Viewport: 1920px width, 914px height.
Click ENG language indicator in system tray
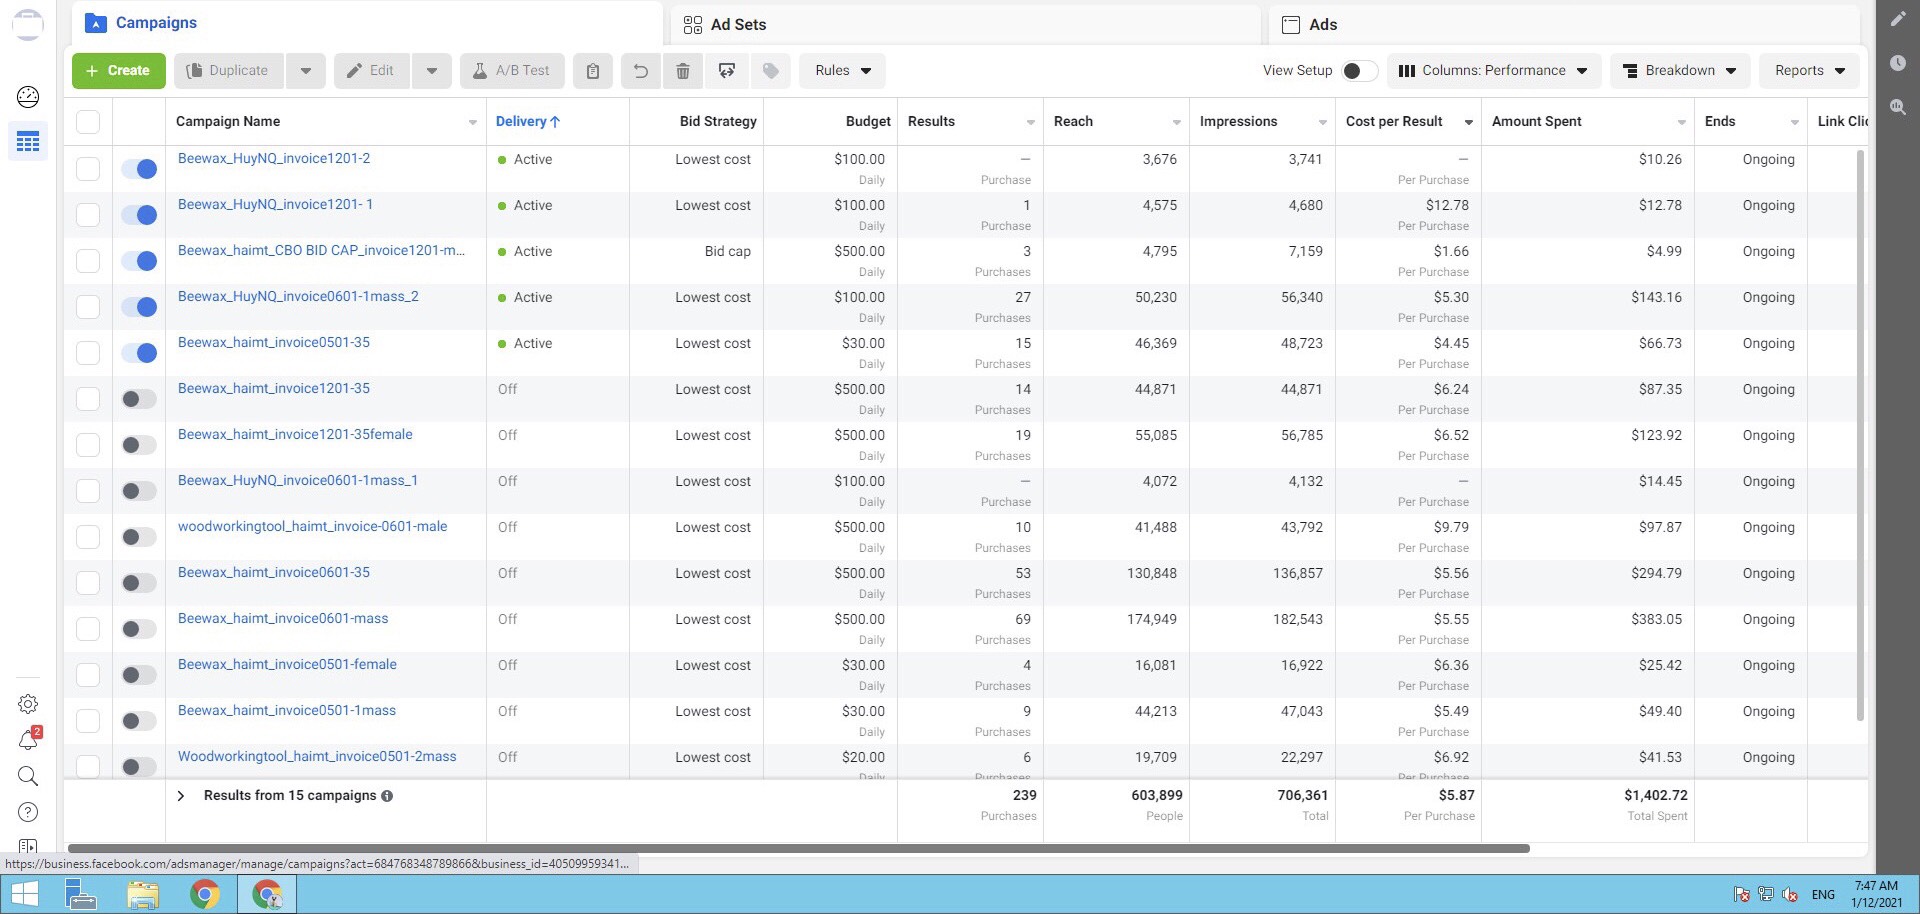coord(1823,895)
